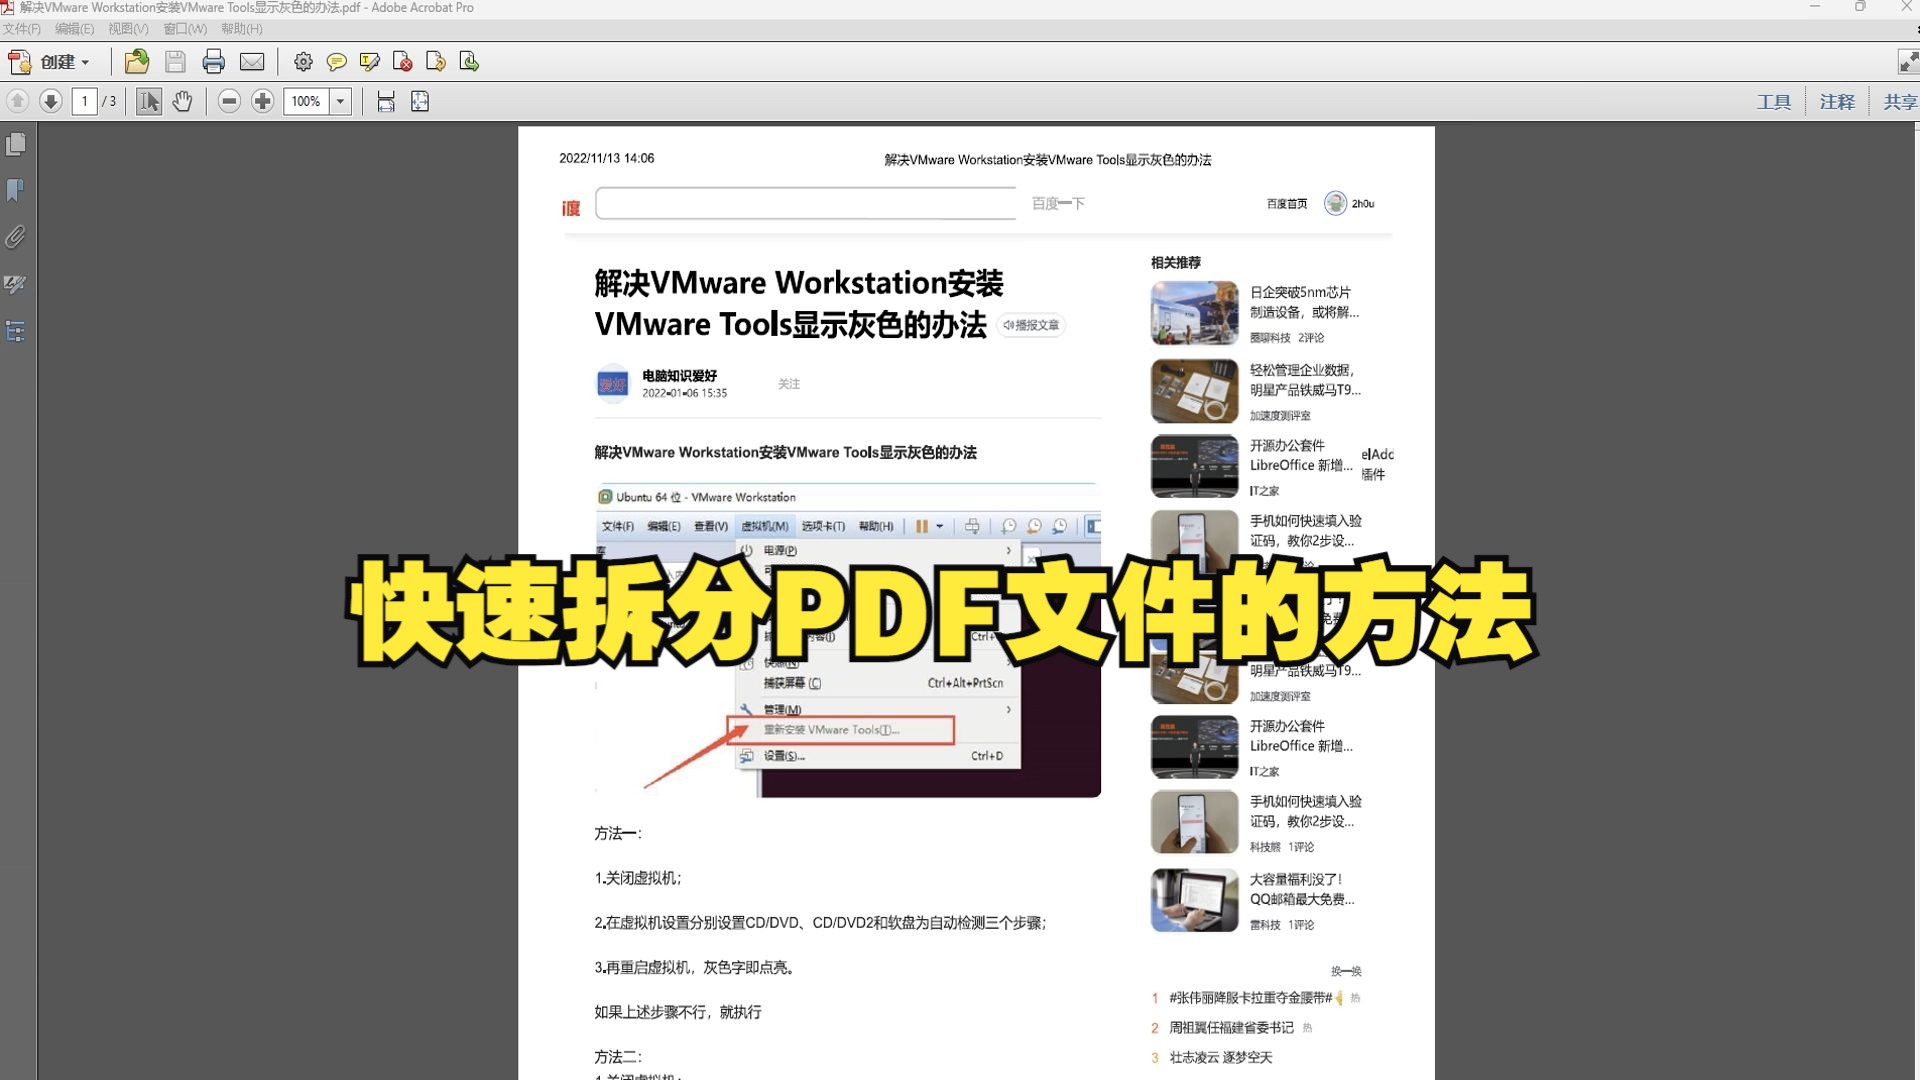Open the zoom percentage dropdown
The height and width of the screenshot is (1080, 1920).
pyautogui.click(x=341, y=100)
